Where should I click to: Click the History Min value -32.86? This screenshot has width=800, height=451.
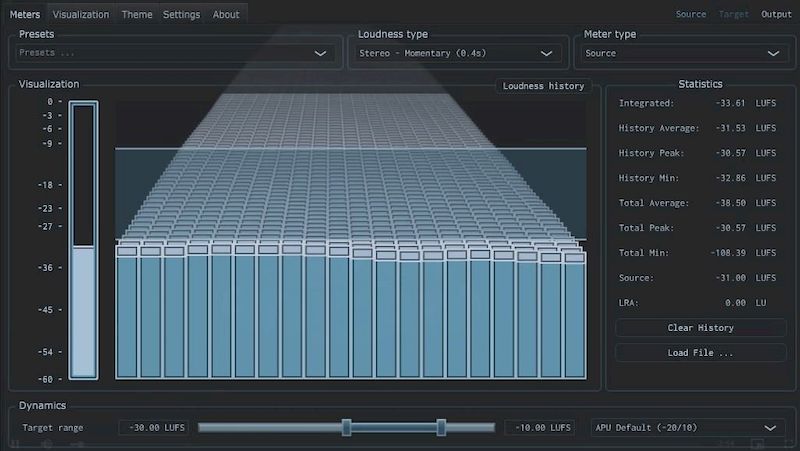[x=730, y=178]
